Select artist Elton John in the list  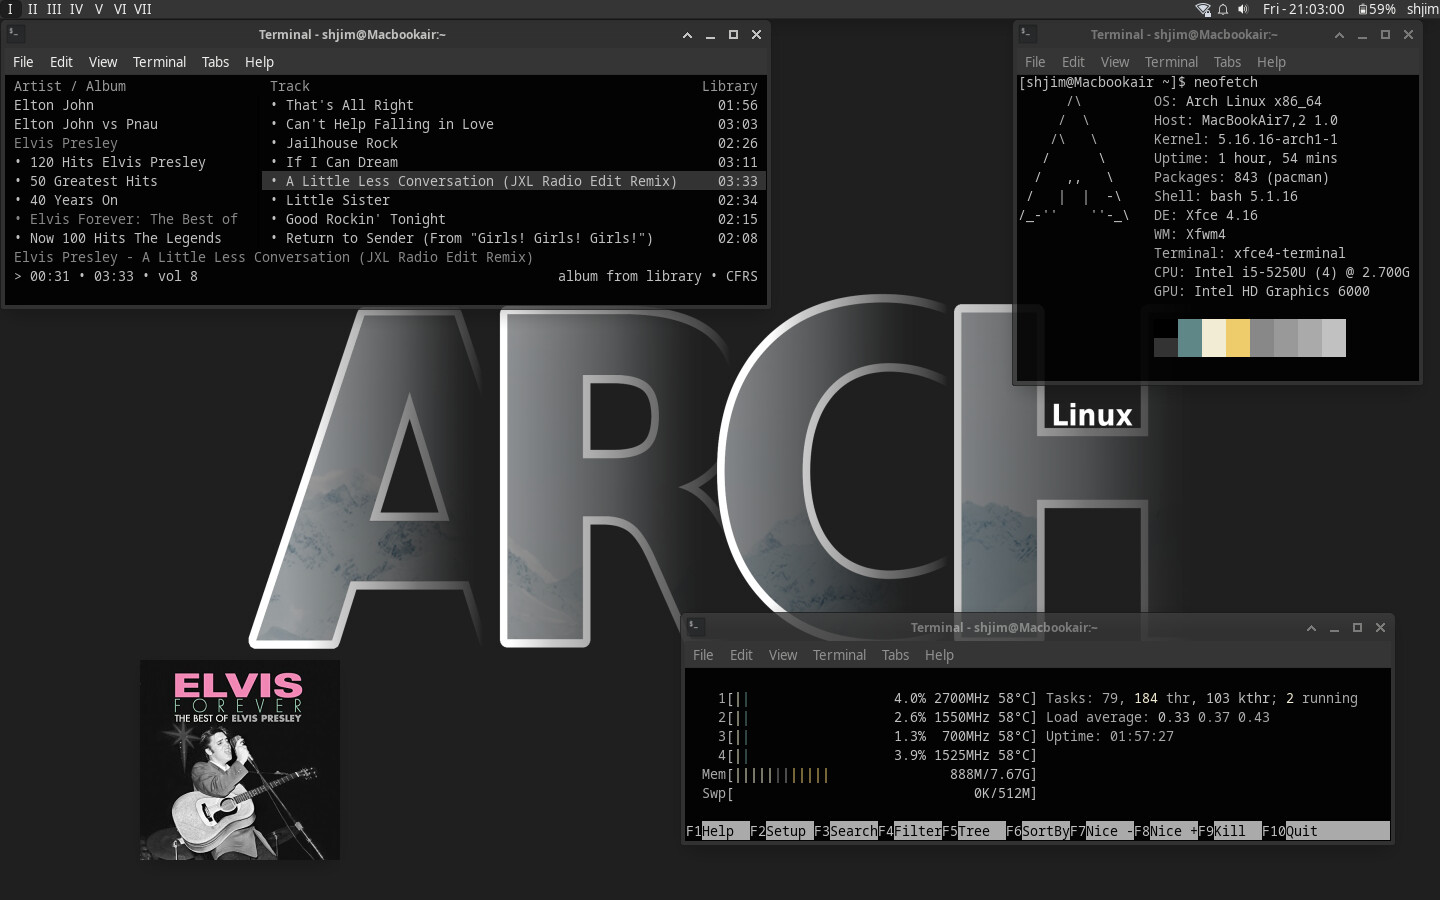(54, 105)
